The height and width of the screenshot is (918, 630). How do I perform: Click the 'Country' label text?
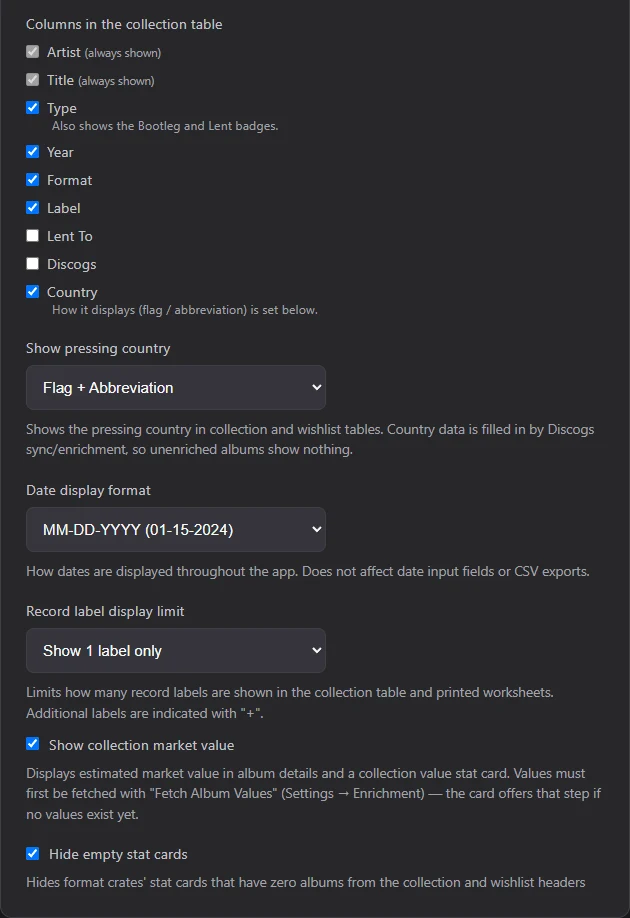click(x=72, y=292)
